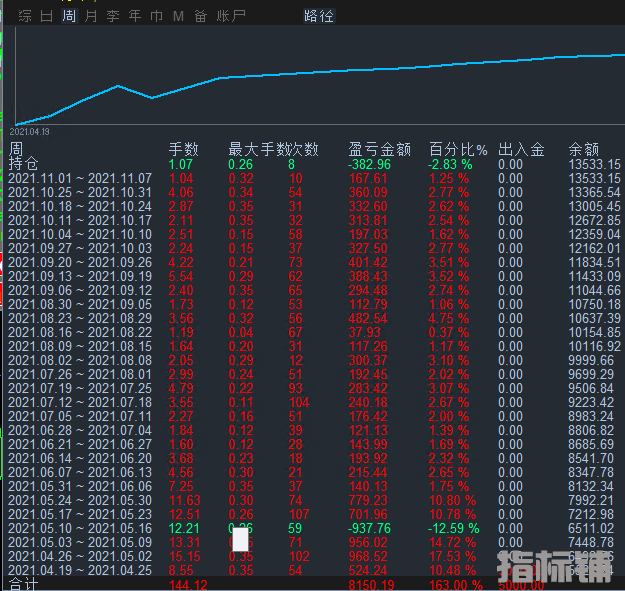This screenshot has height=591, width=625.
Task: Click the blue equity curve peak near the chart's left
Action: pyautogui.click(x=118, y=86)
